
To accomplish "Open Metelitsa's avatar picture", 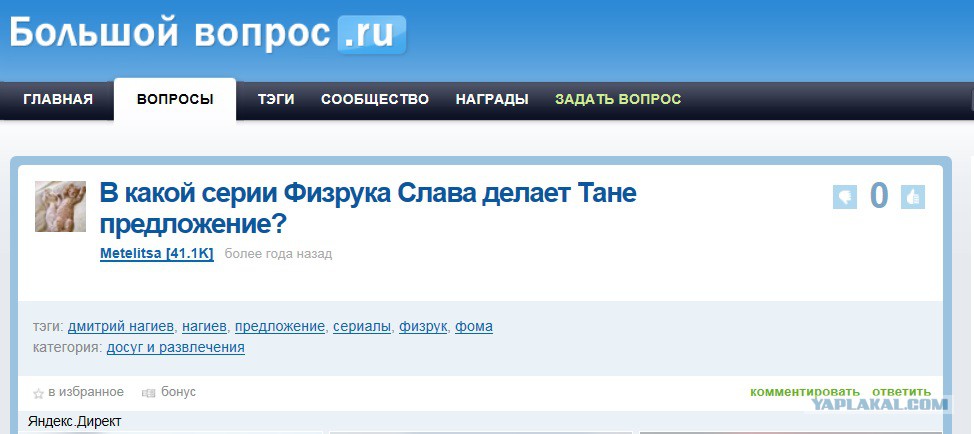I will click(60, 207).
